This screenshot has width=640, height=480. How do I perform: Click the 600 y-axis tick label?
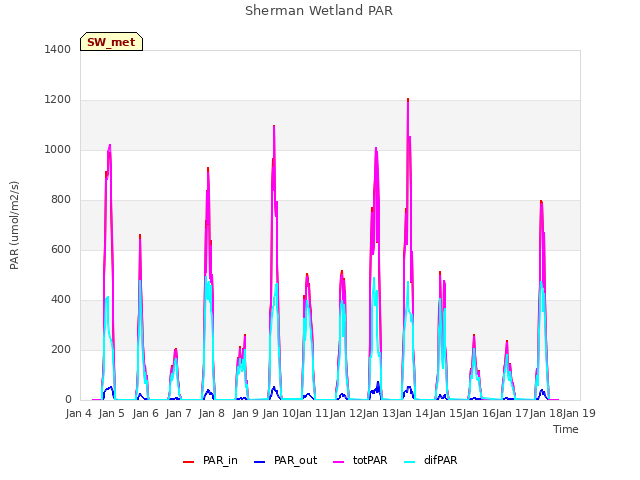tap(61, 250)
